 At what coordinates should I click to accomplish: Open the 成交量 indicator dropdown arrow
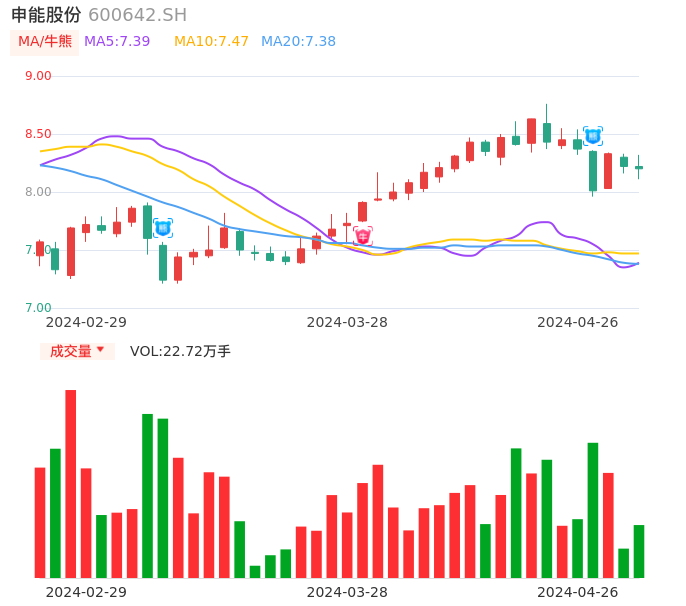click(100, 350)
